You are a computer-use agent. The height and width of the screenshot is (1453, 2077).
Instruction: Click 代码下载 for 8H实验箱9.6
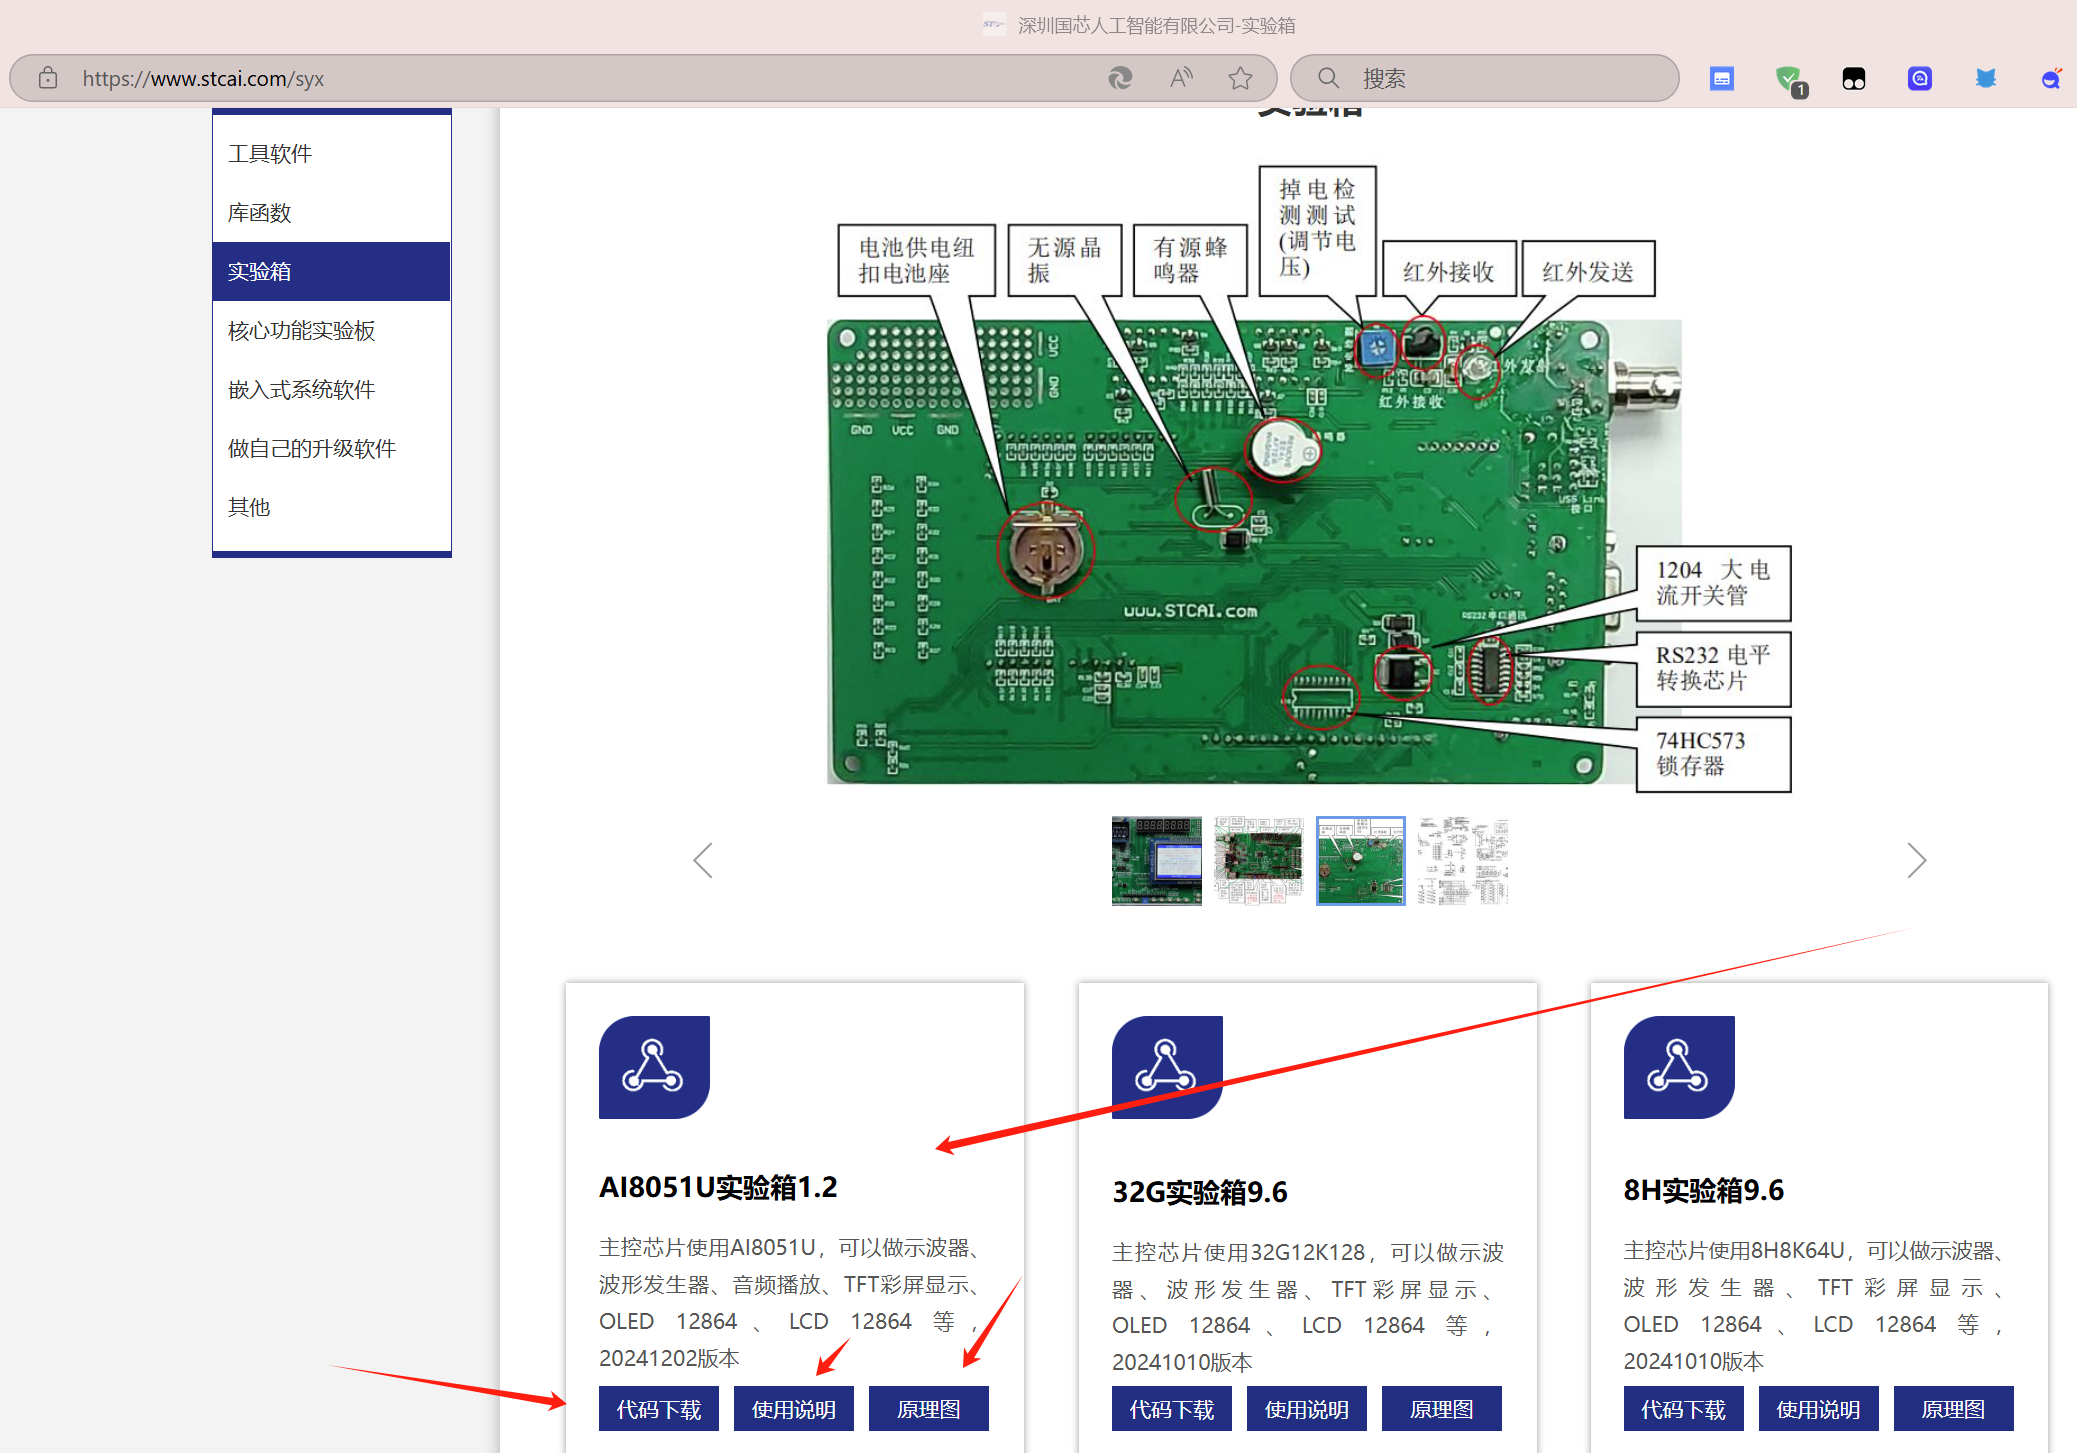(x=1684, y=1409)
